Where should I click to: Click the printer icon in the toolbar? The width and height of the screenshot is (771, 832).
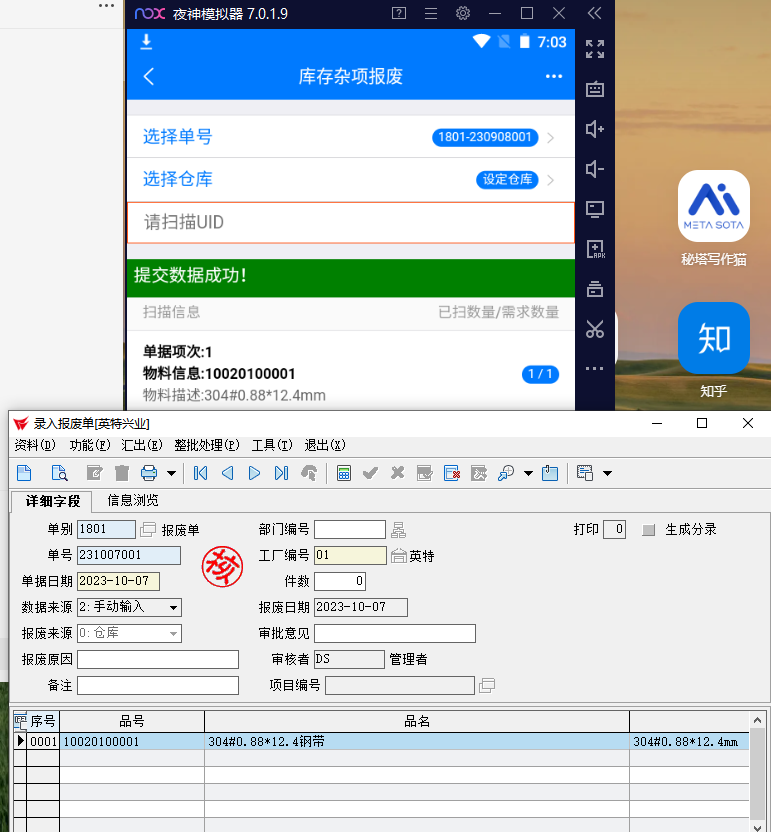149,473
